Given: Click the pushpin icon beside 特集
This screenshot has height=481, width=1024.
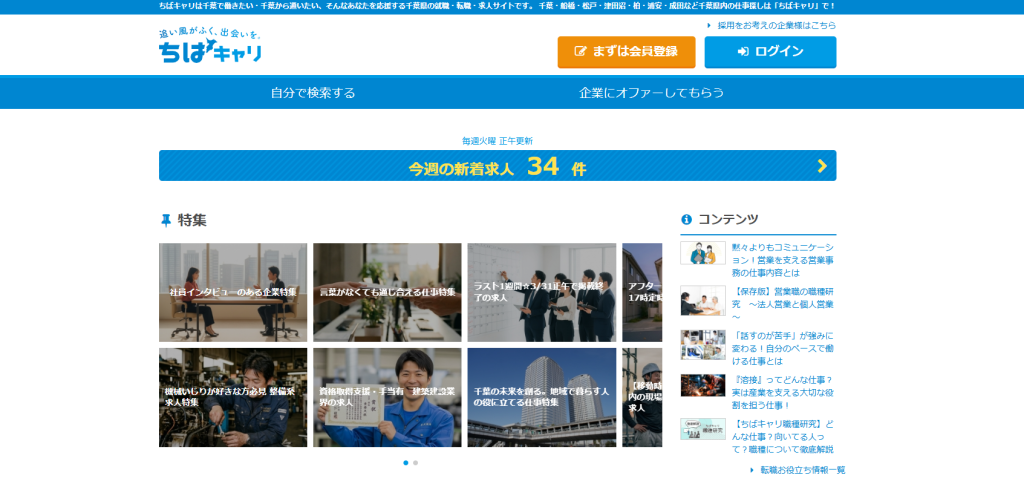Looking at the screenshot, I should pos(166,220).
